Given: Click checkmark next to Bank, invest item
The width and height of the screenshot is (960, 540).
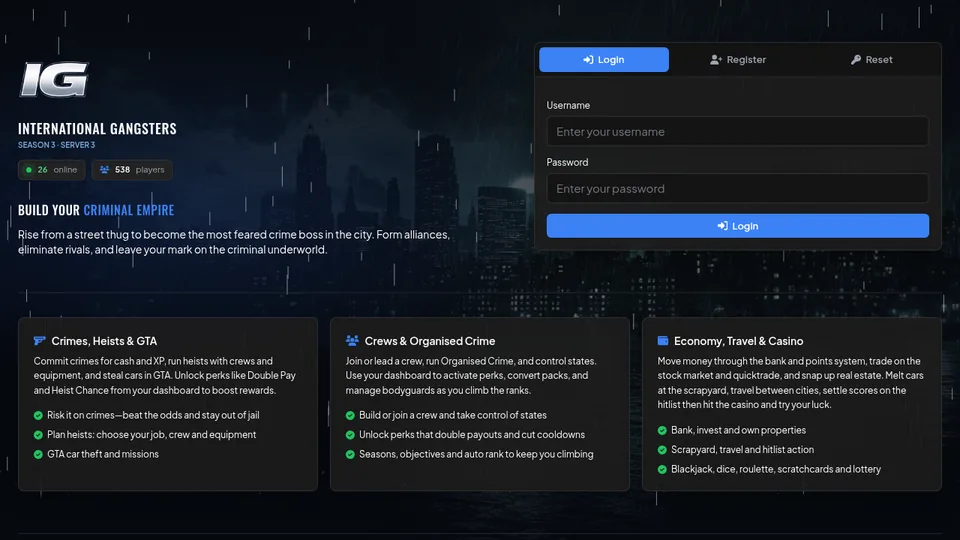Looking at the screenshot, I should [x=662, y=430].
